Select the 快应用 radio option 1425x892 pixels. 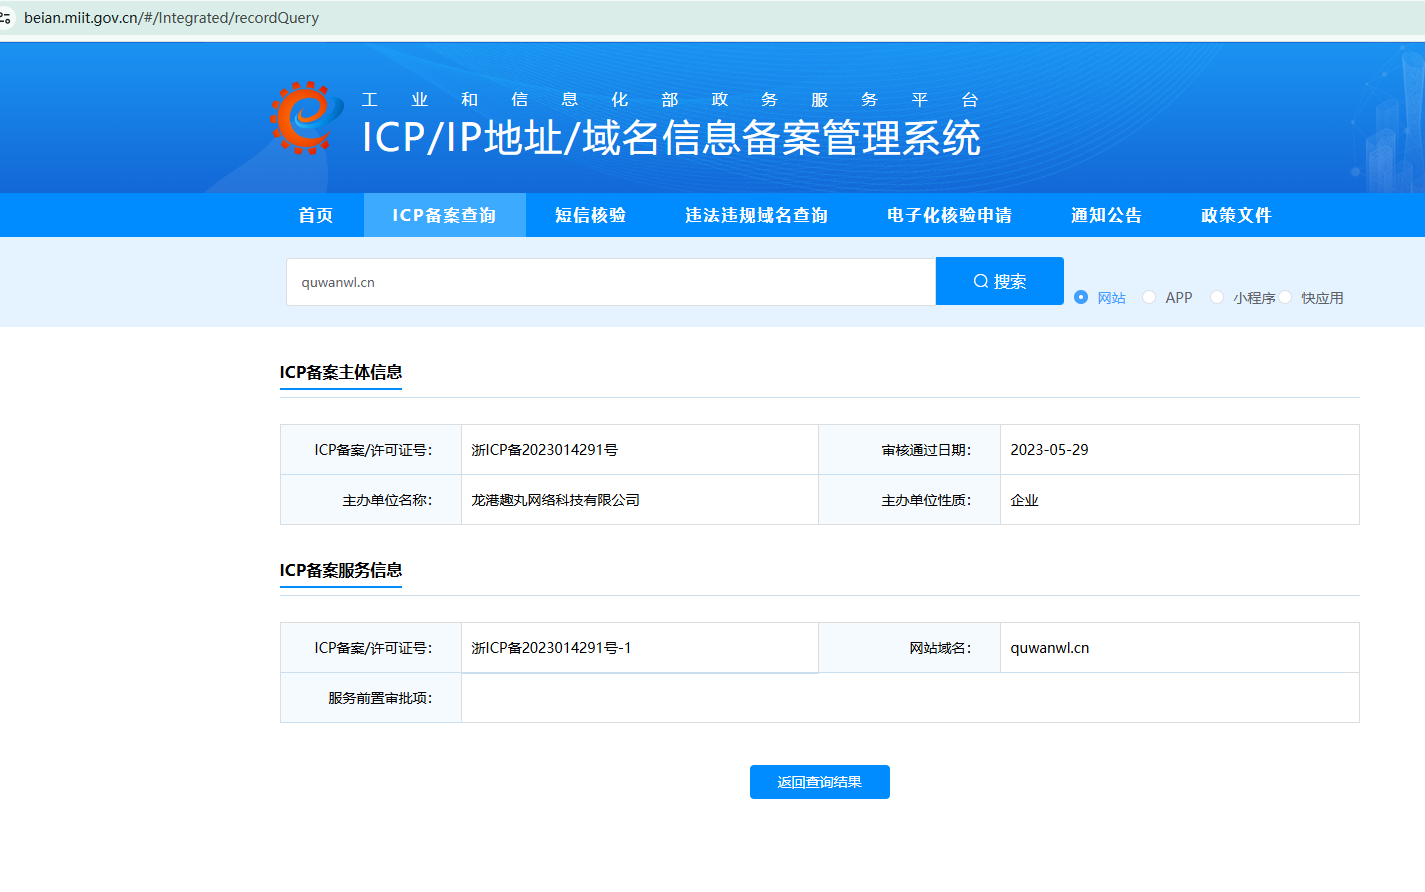point(1285,297)
